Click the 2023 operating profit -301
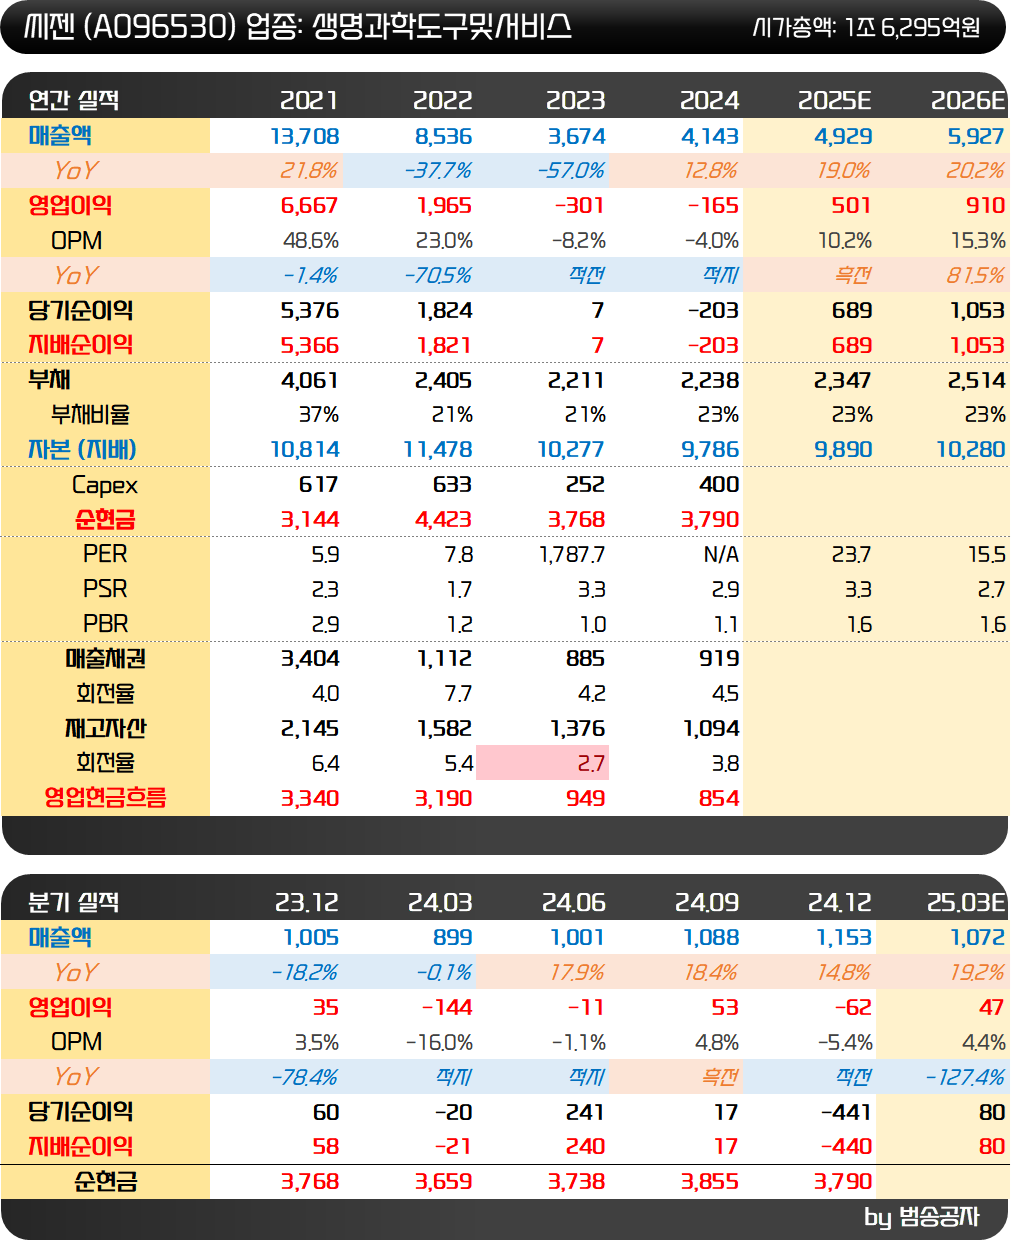The image size is (1011, 1240). coord(580,206)
